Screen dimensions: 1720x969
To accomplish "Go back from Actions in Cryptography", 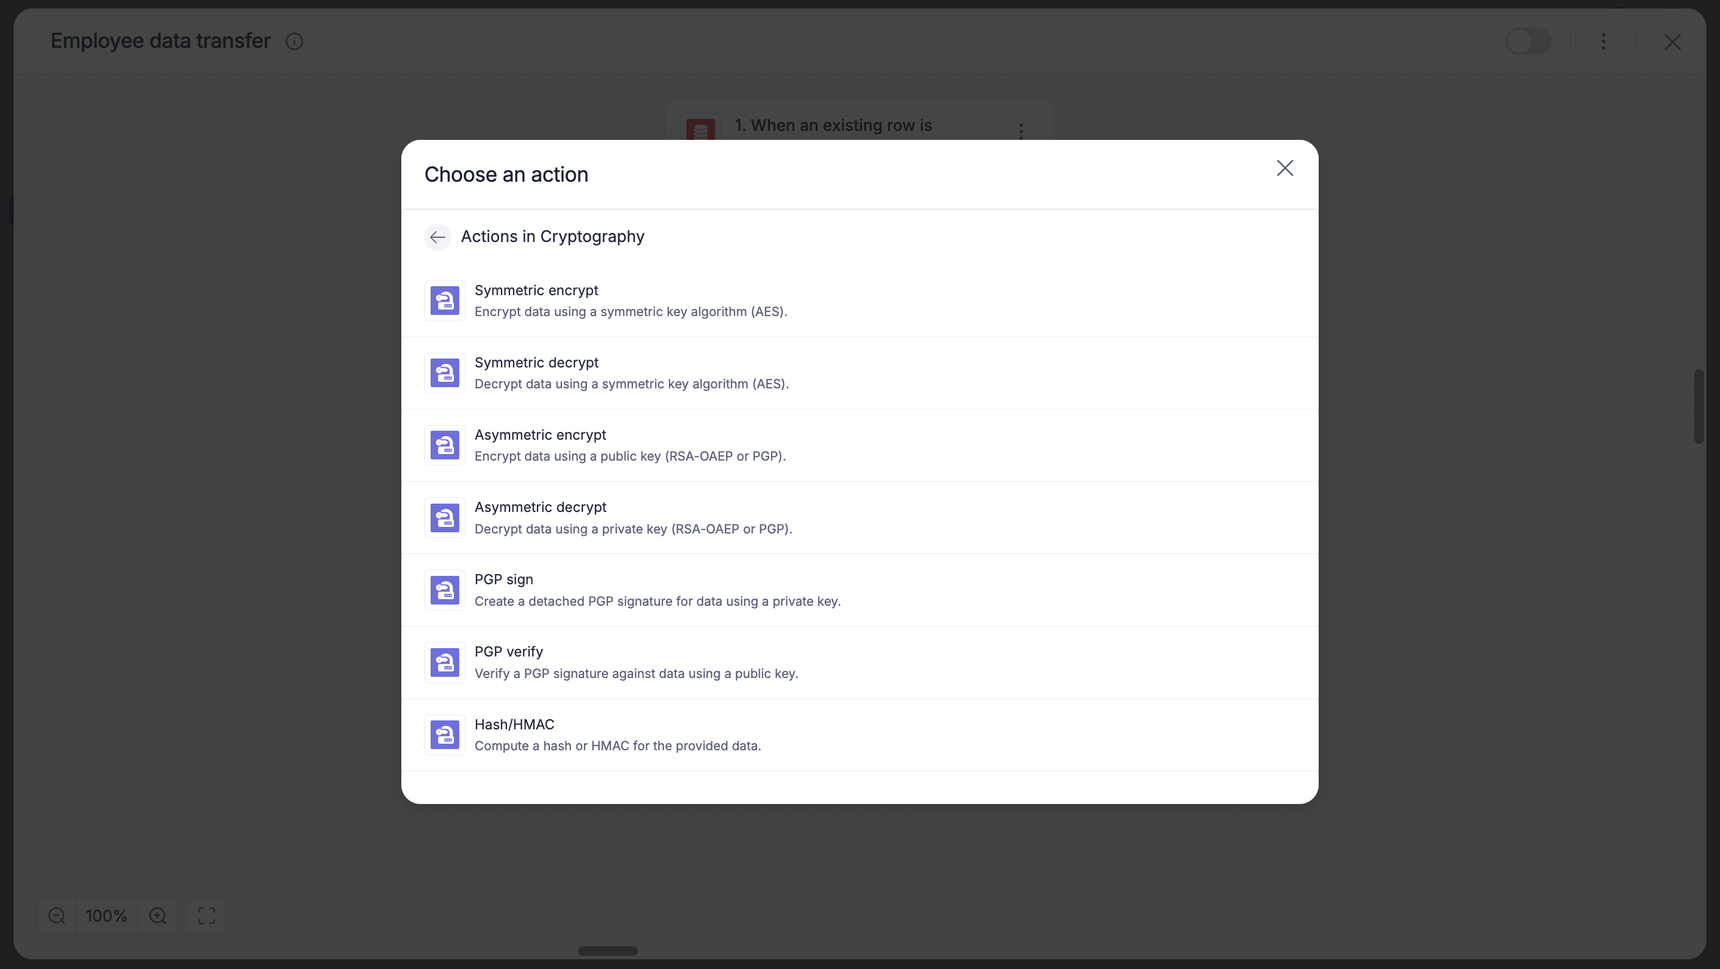I will click(x=437, y=237).
